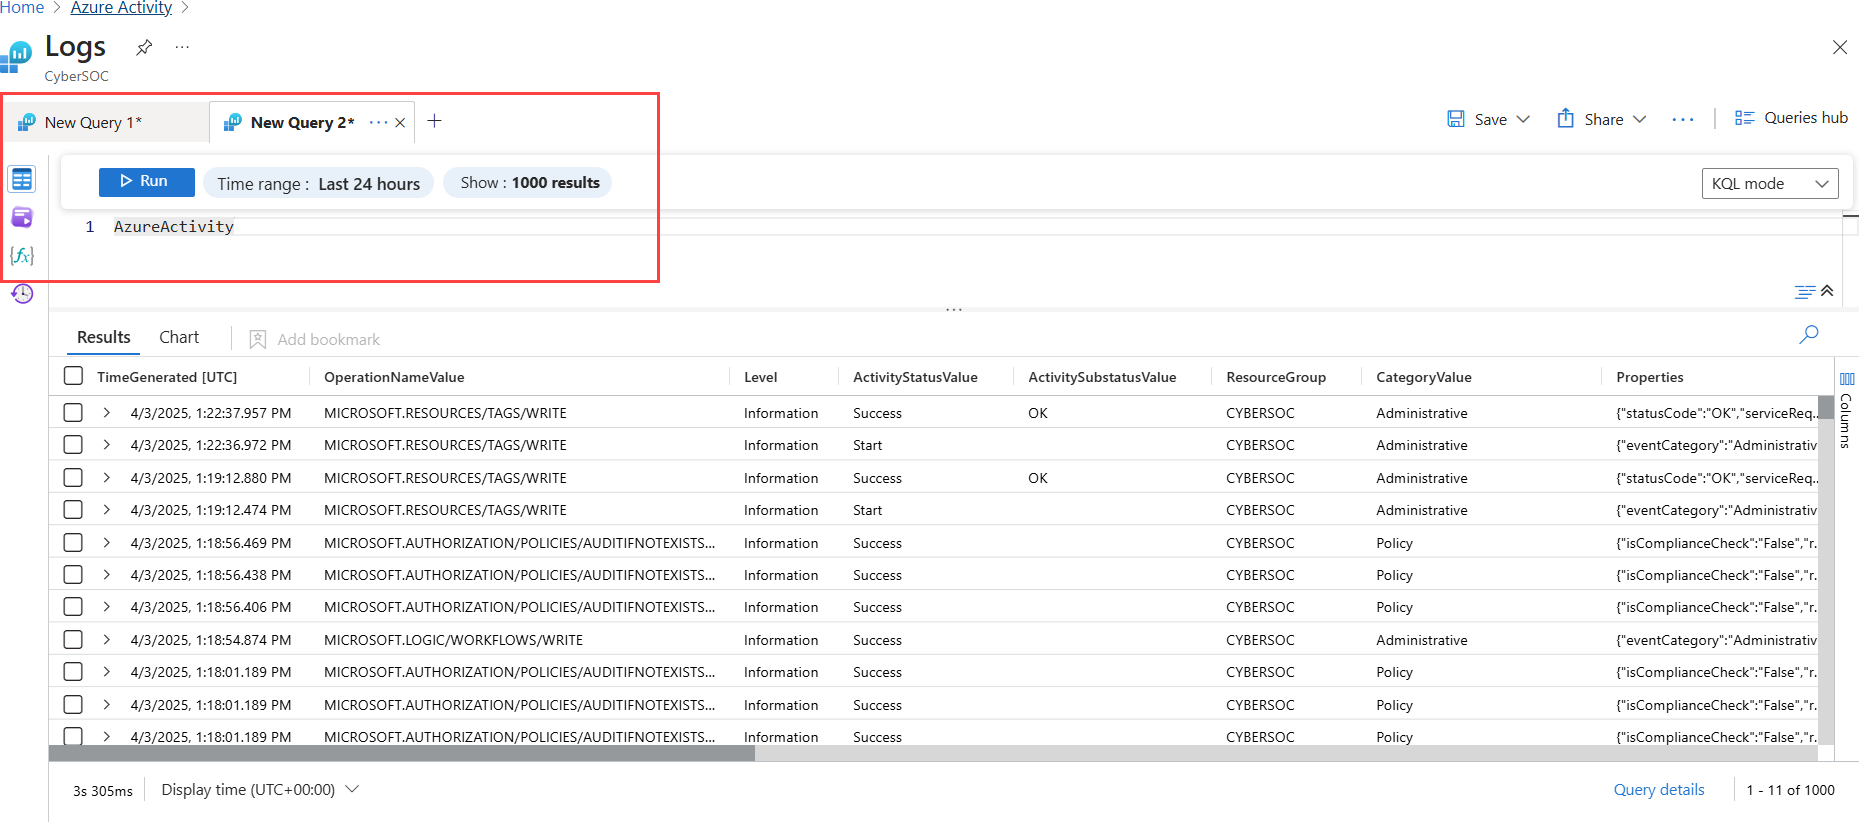
Task: Run the AzureActivity query
Action: pos(147,182)
